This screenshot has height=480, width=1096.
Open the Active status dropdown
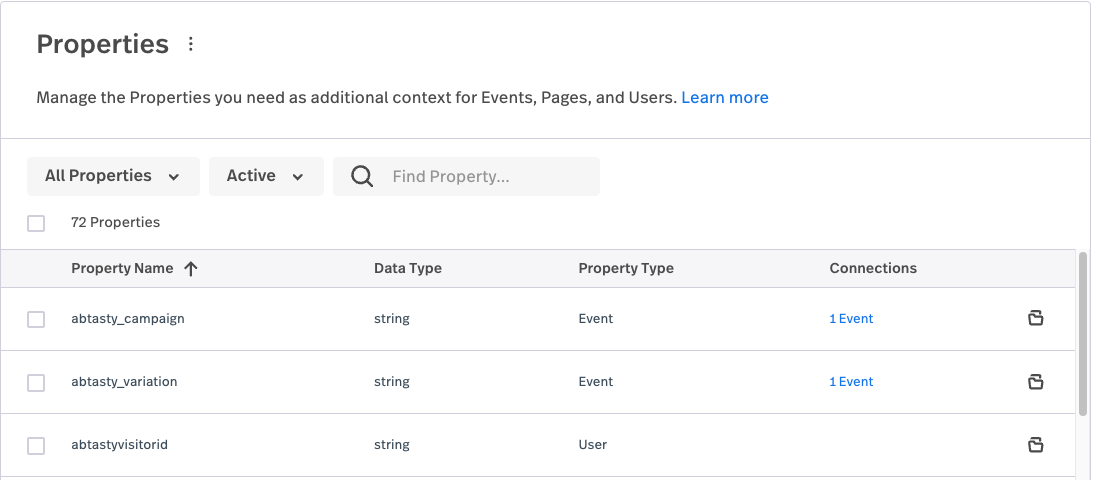pos(266,176)
